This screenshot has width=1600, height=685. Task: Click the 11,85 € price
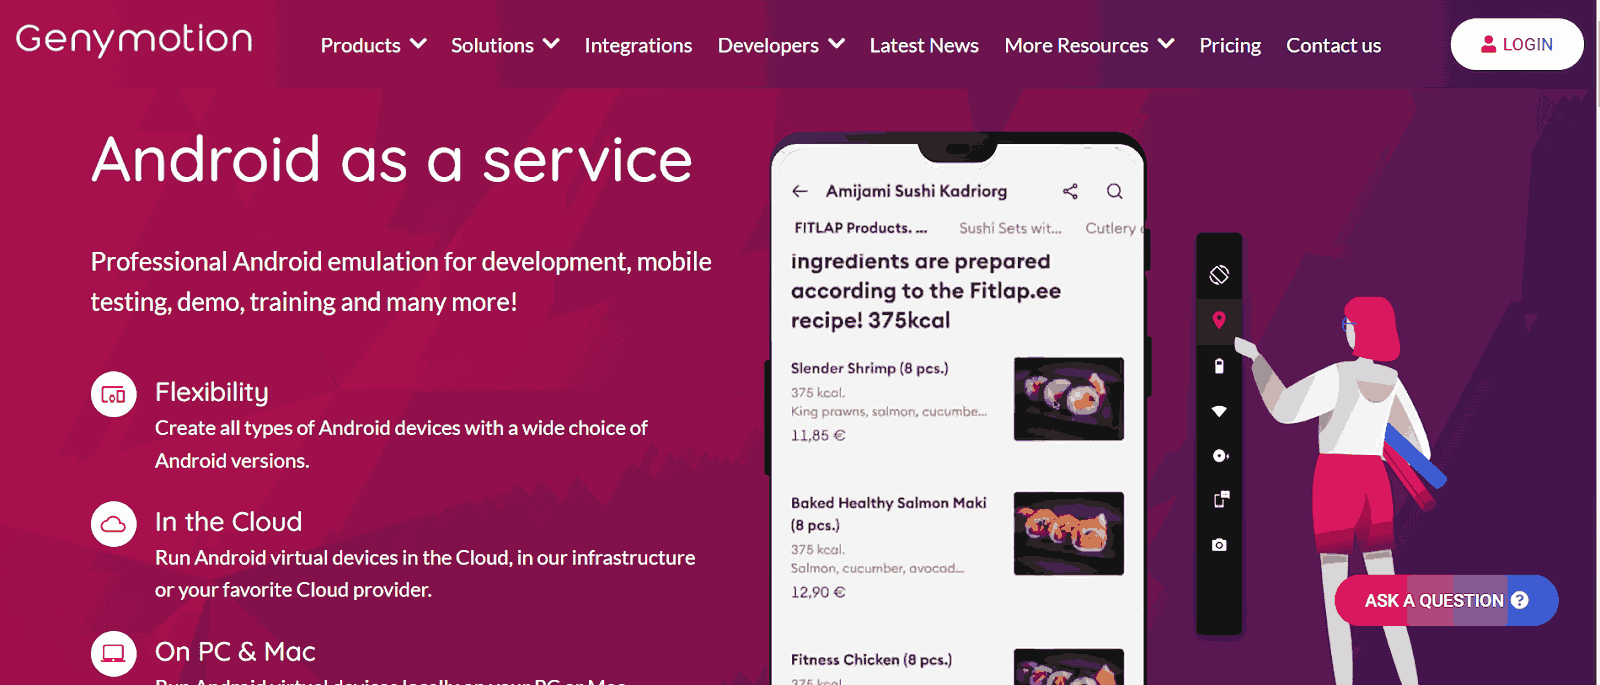818,435
